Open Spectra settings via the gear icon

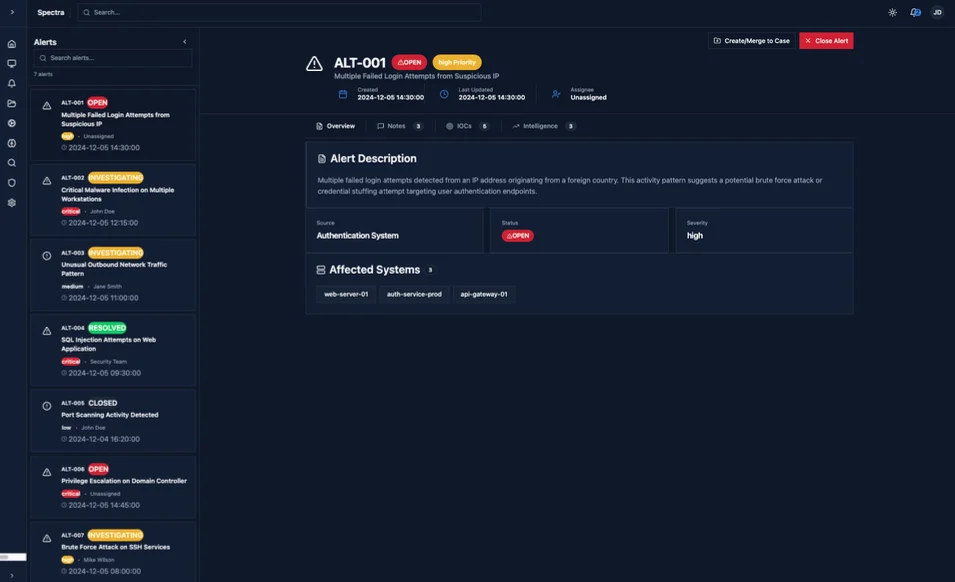click(9, 201)
